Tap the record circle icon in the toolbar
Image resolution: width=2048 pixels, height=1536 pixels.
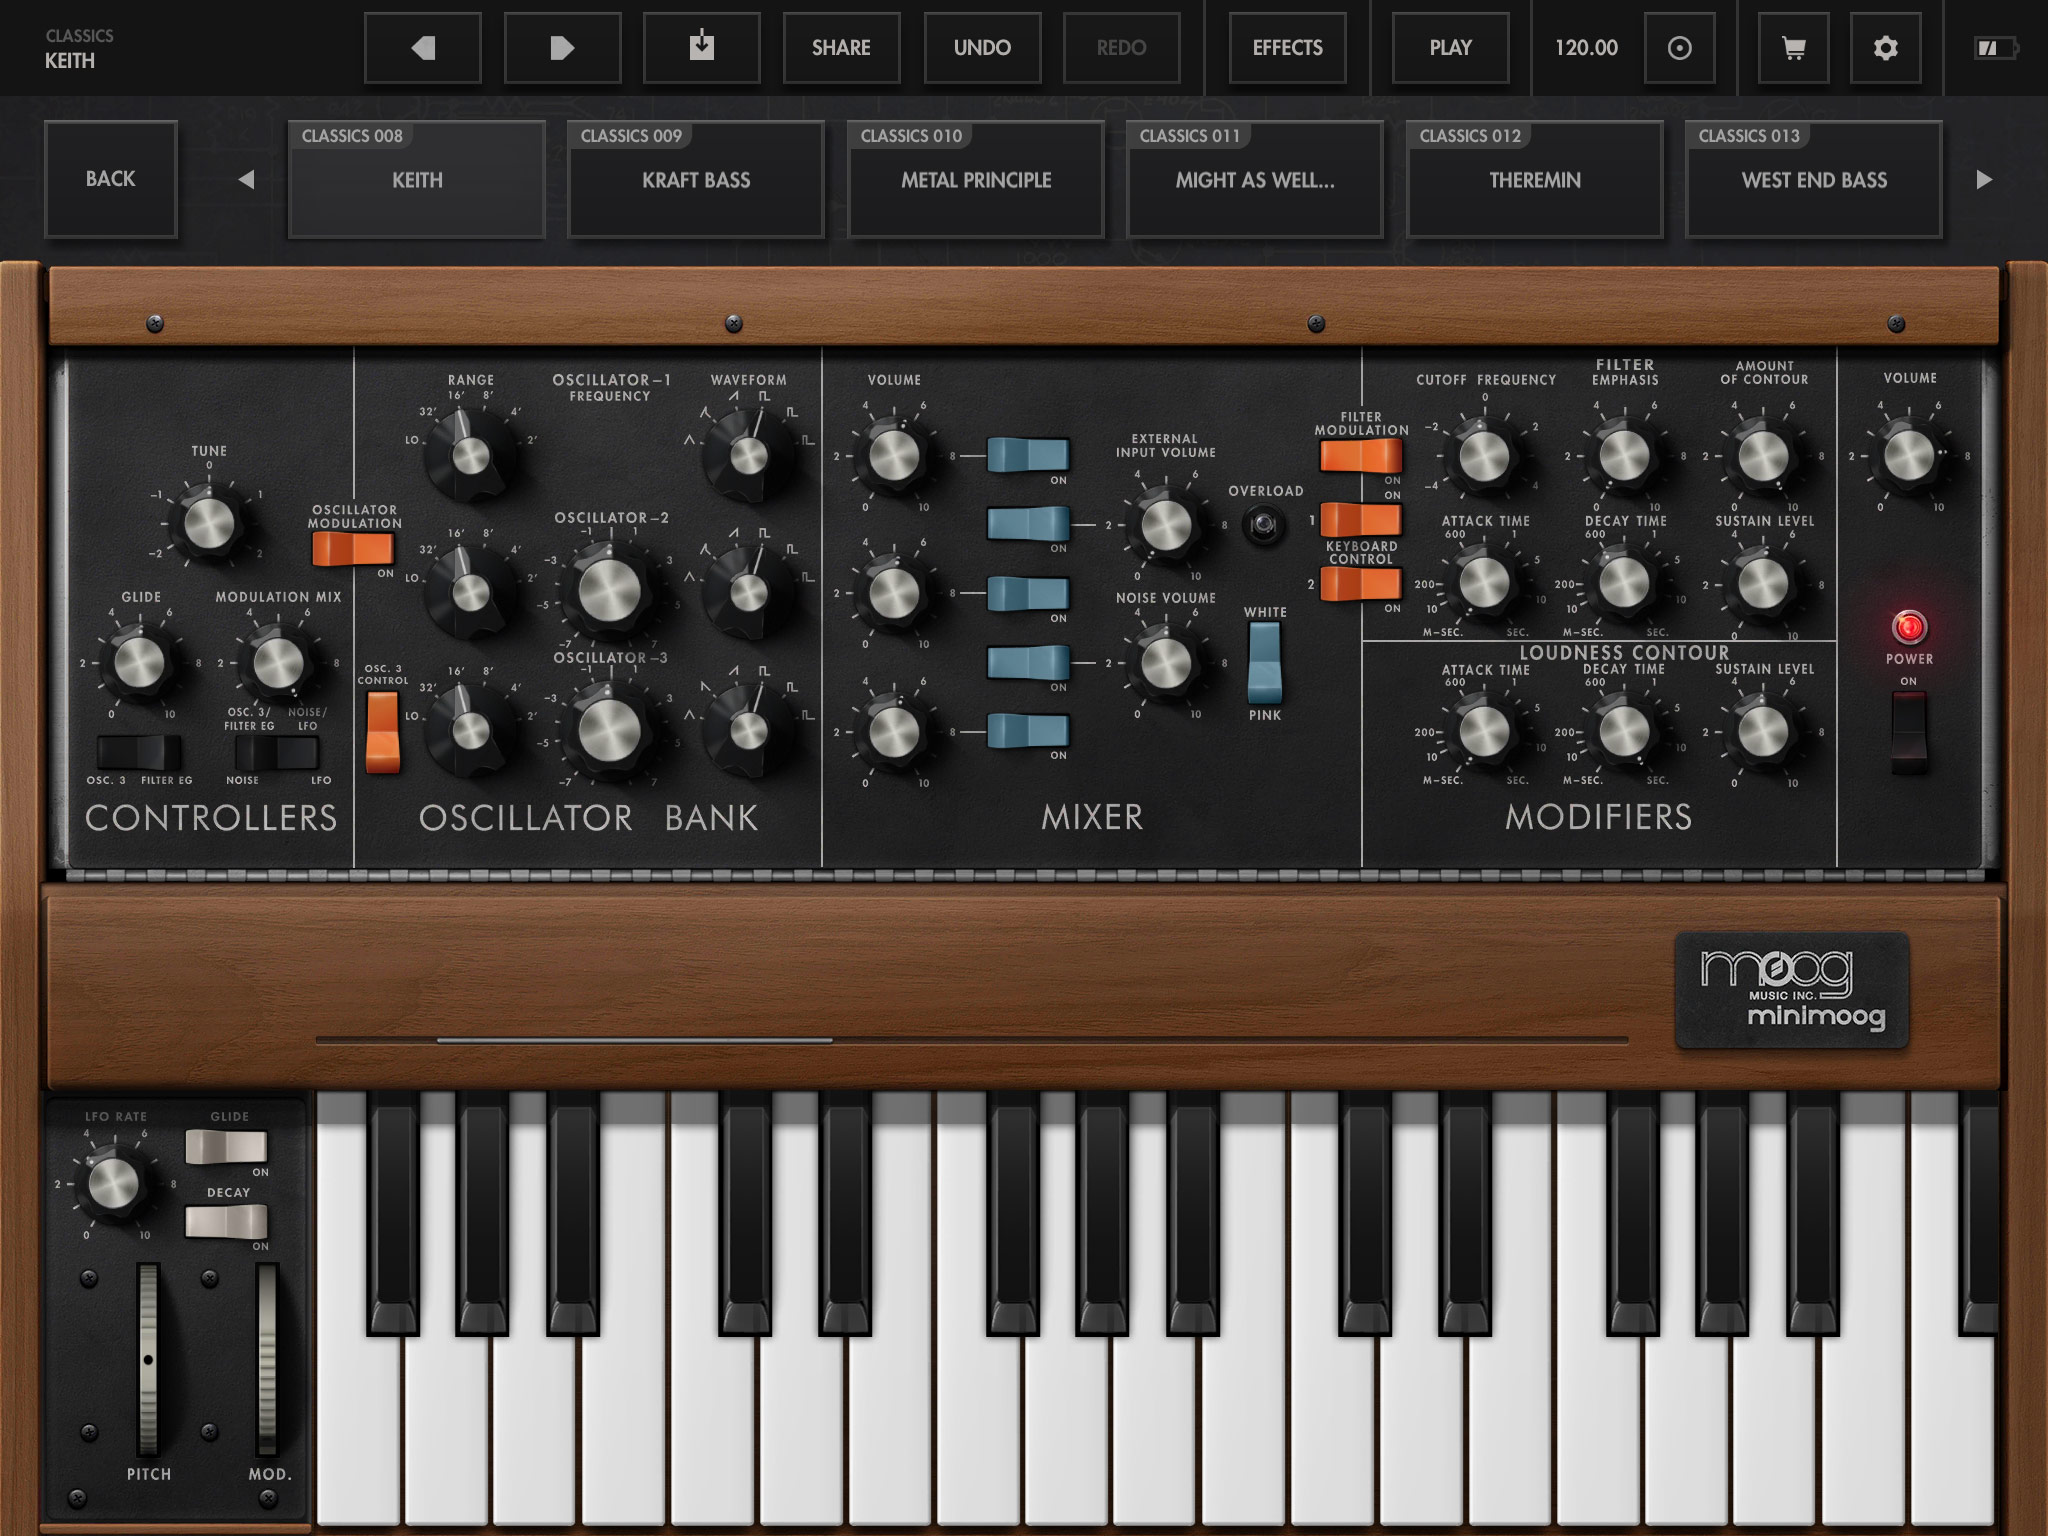pos(1680,47)
